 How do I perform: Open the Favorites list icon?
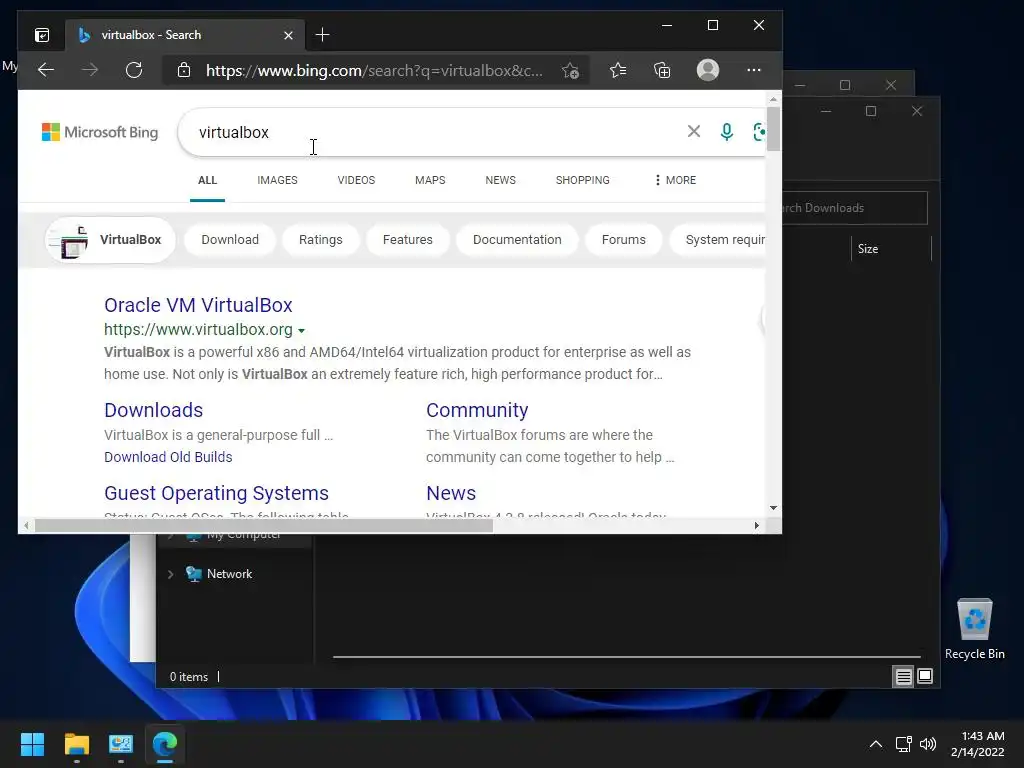[618, 70]
